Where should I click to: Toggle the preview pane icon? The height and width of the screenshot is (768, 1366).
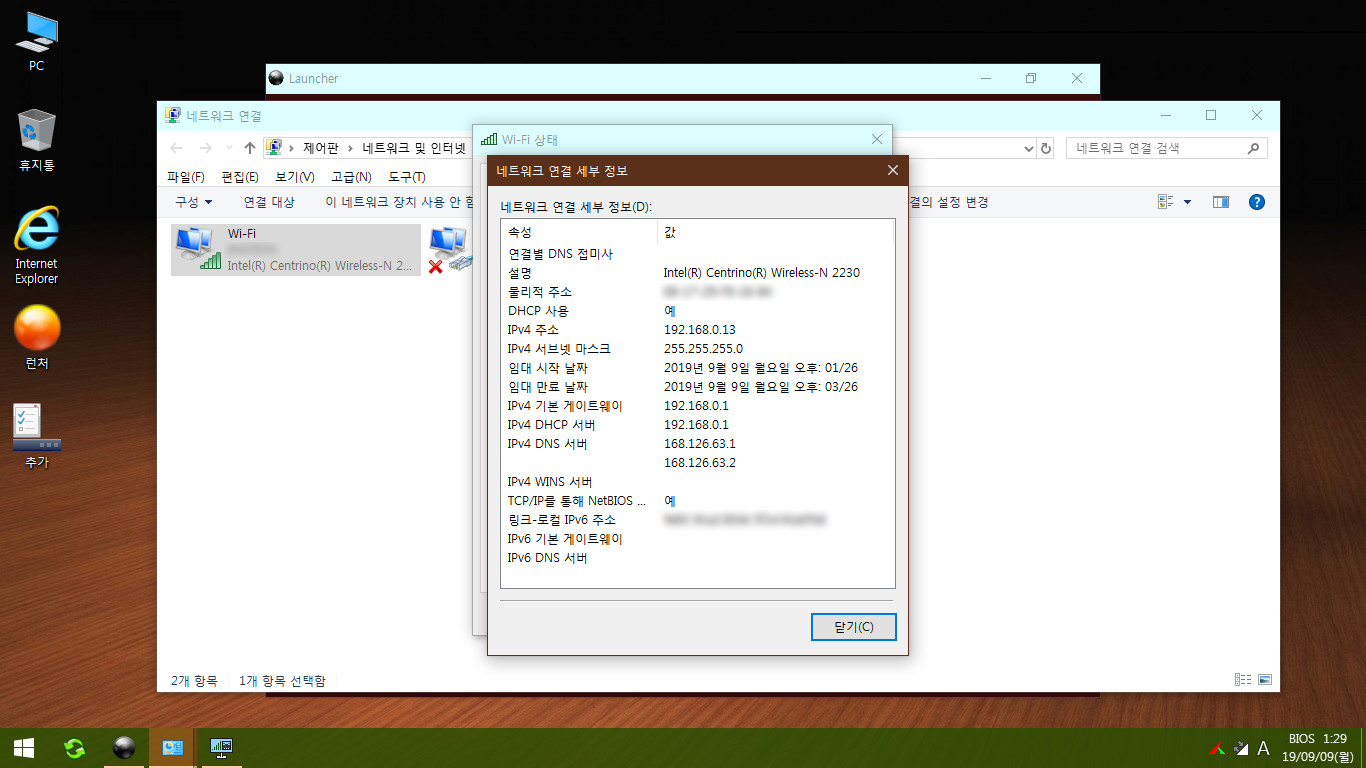click(x=1220, y=202)
